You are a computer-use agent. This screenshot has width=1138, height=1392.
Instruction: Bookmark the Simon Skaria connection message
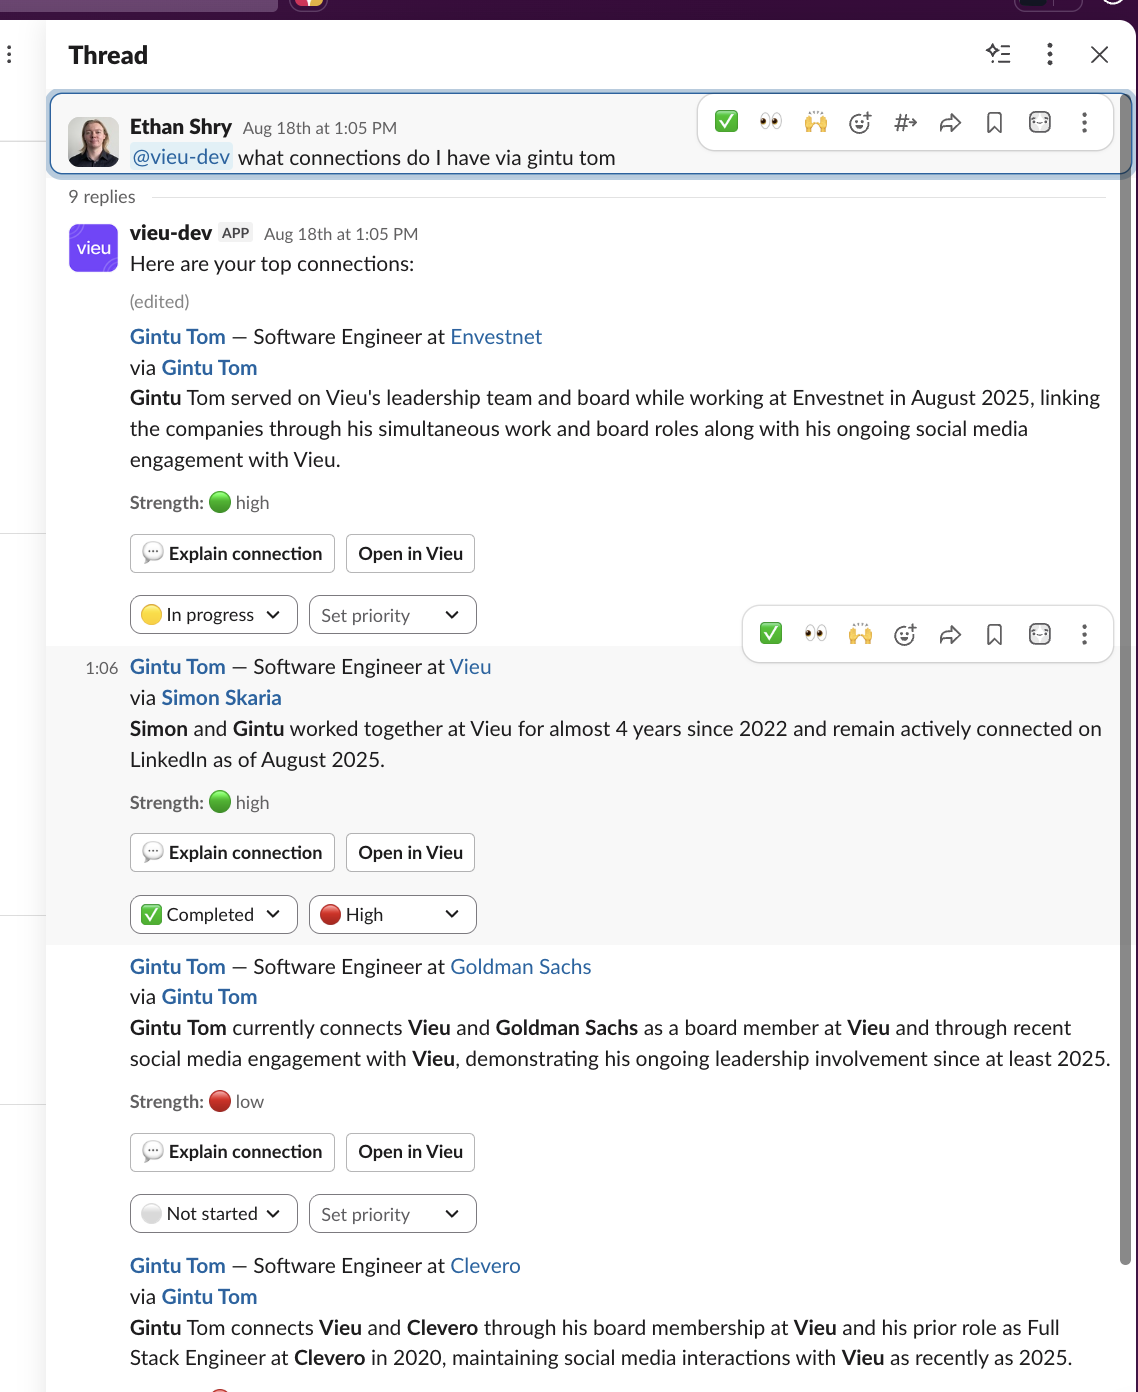coord(994,634)
